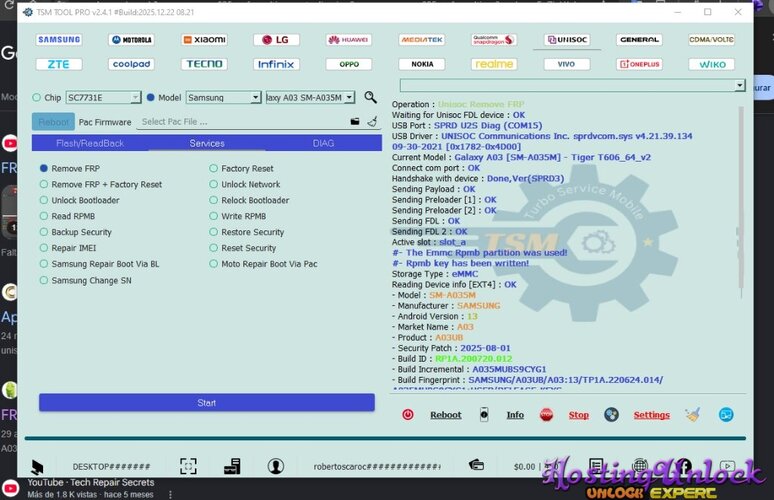Select the Factory Reset option
Viewport: 774px width, 500px height.
click(x=241, y=168)
